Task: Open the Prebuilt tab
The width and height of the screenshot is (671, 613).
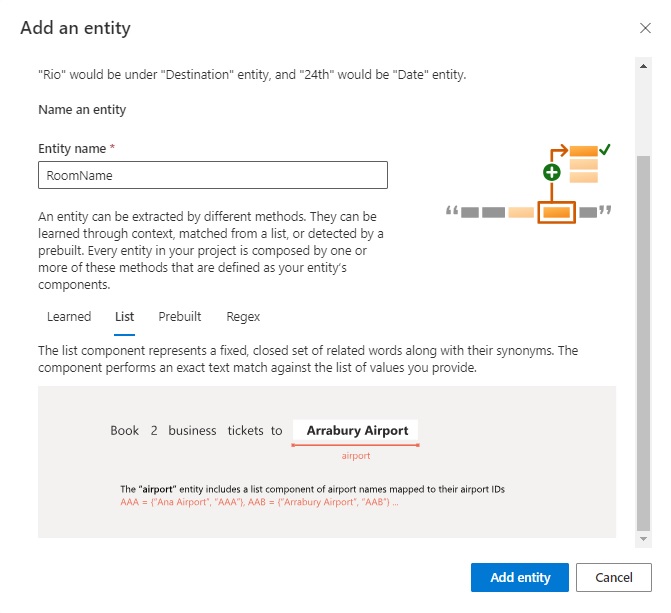Action: (x=180, y=317)
